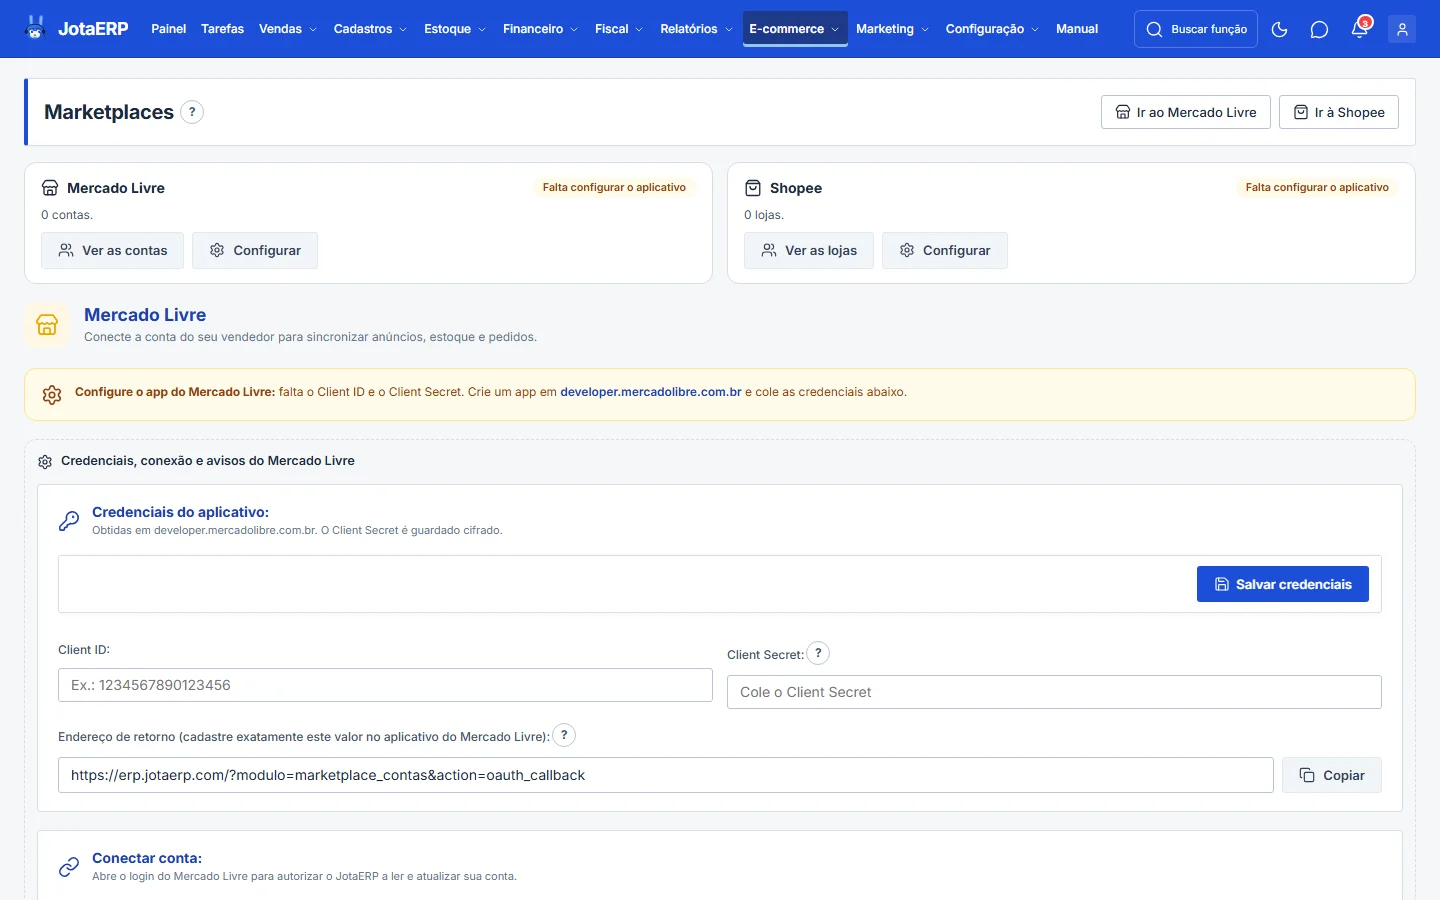Open the Marketing menu
The width and height of the screenshot is (1440, 900).
point(892,29)
